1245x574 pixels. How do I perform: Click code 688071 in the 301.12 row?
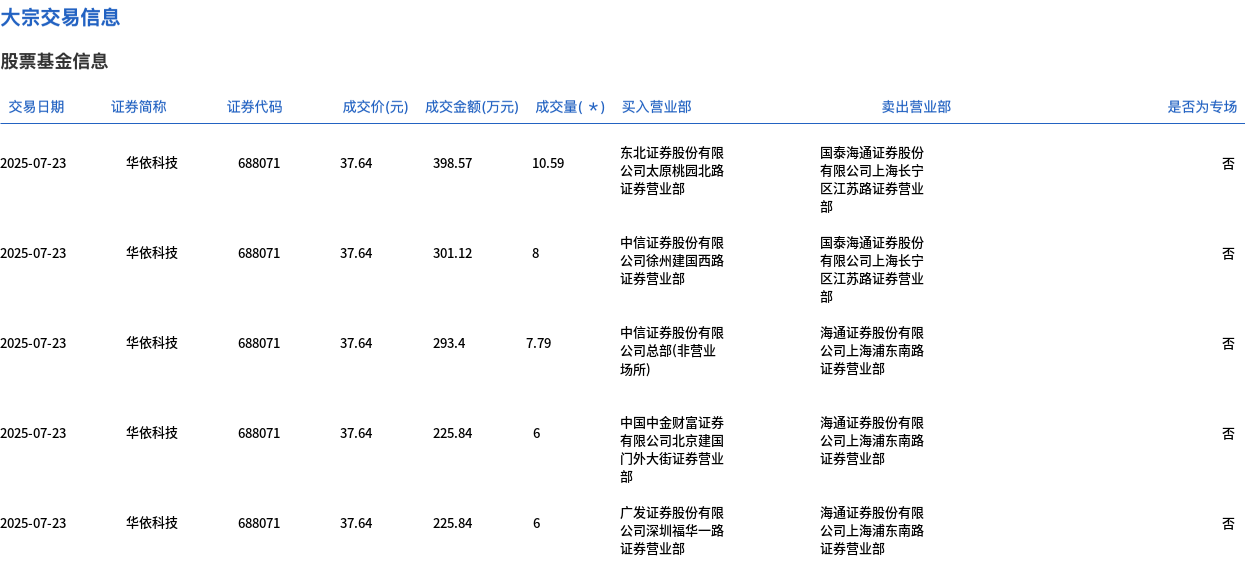pos(259,253)
